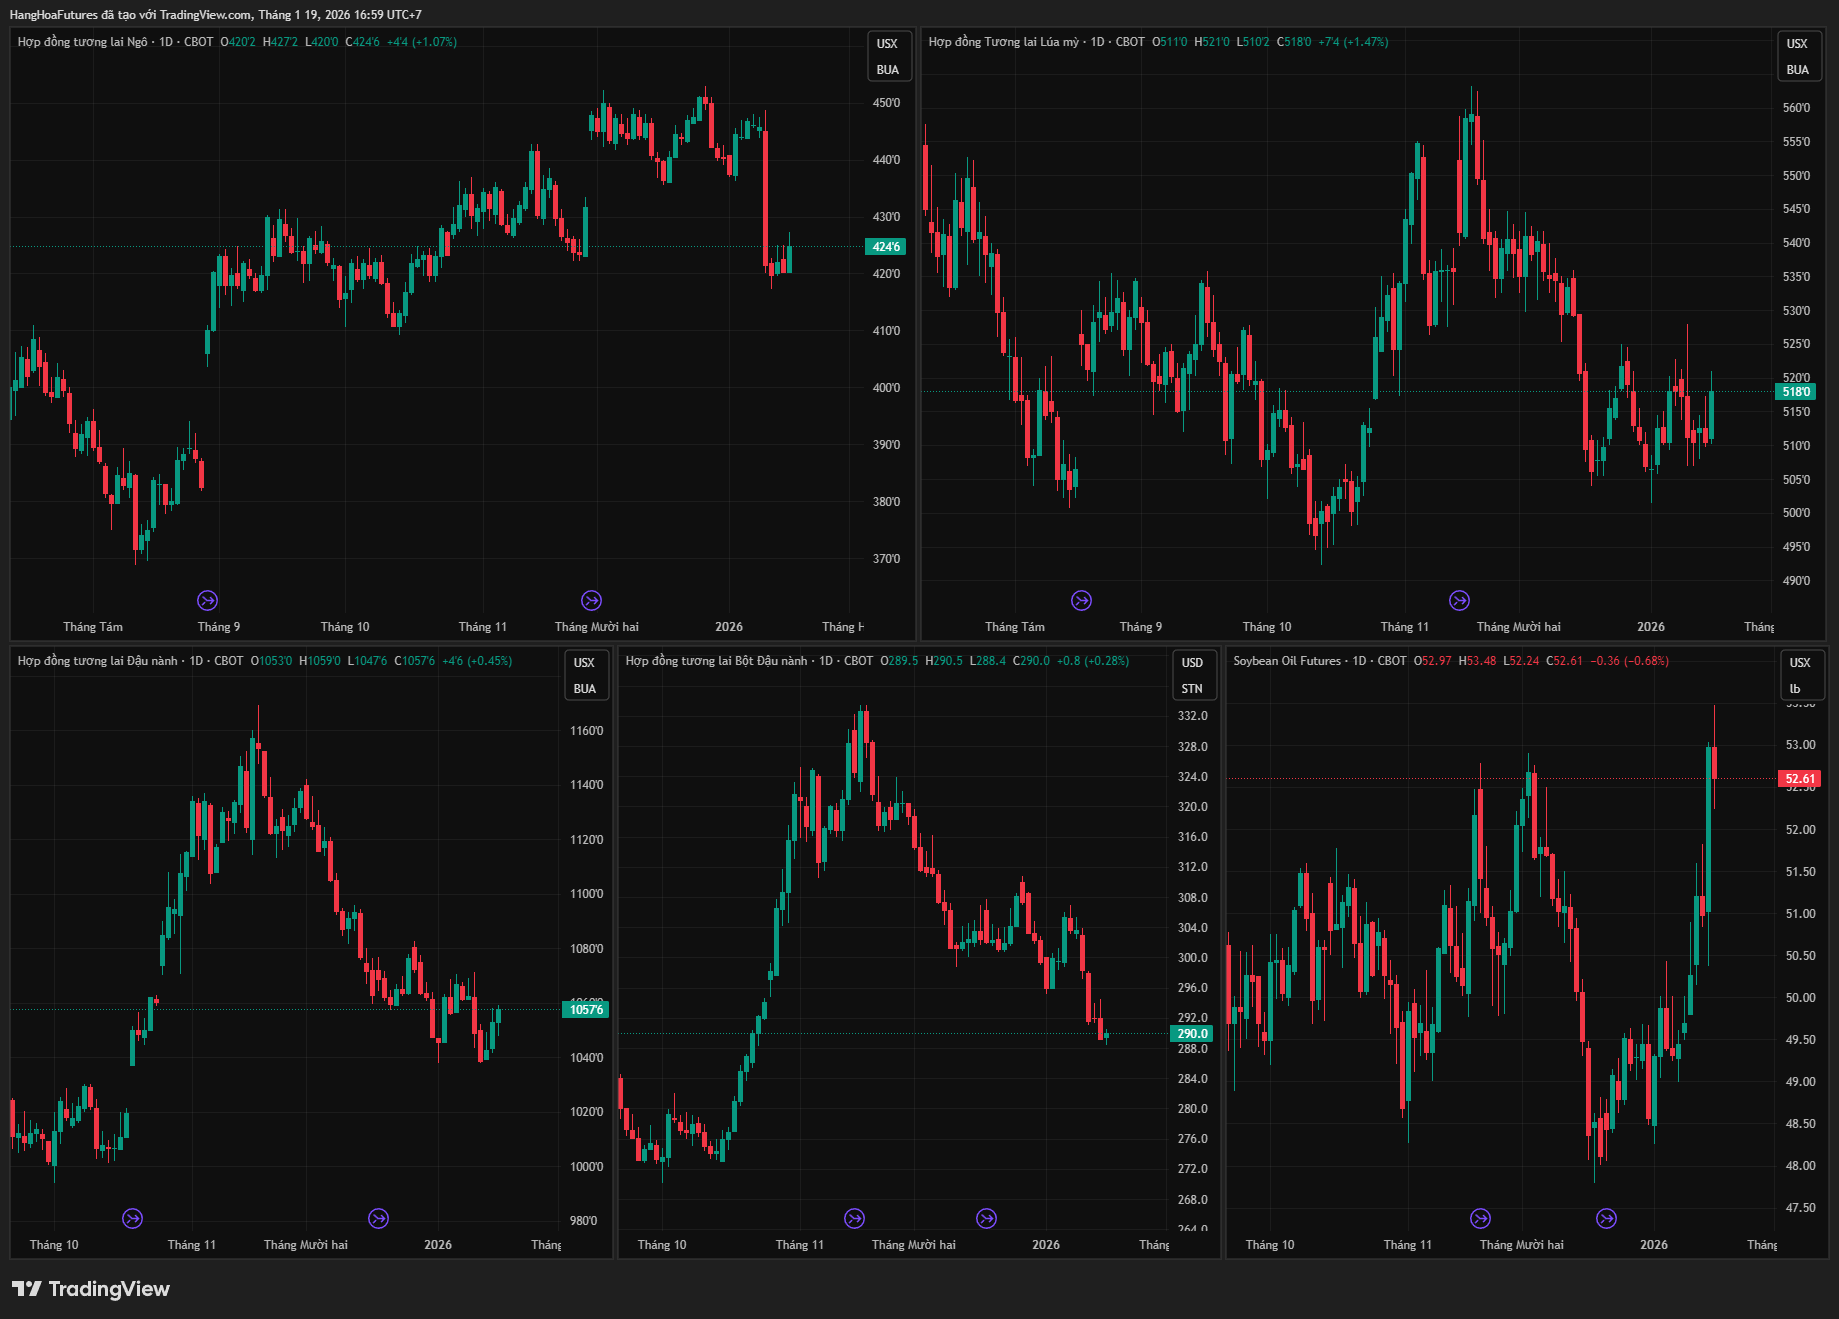Click the 518'0 current price label on wheat chart

(1796, 392)
